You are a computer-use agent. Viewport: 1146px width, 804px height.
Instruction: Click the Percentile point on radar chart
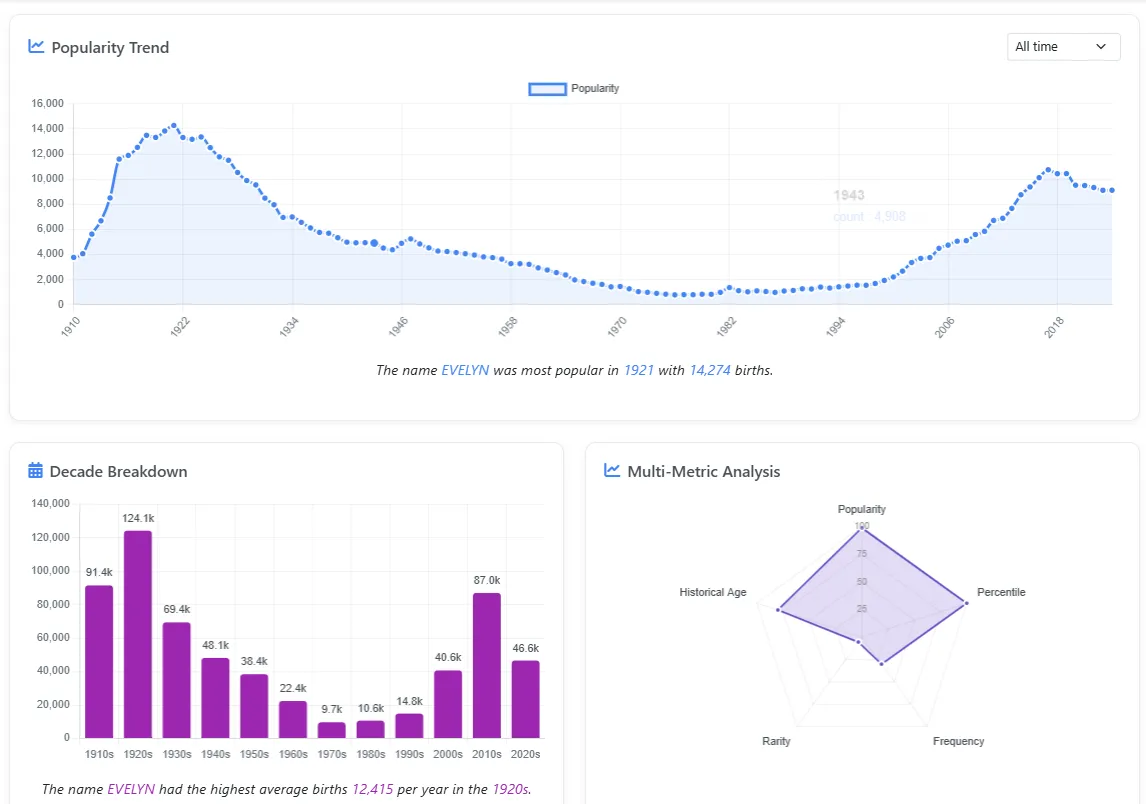pyautogui.click(x=965, y=603)
